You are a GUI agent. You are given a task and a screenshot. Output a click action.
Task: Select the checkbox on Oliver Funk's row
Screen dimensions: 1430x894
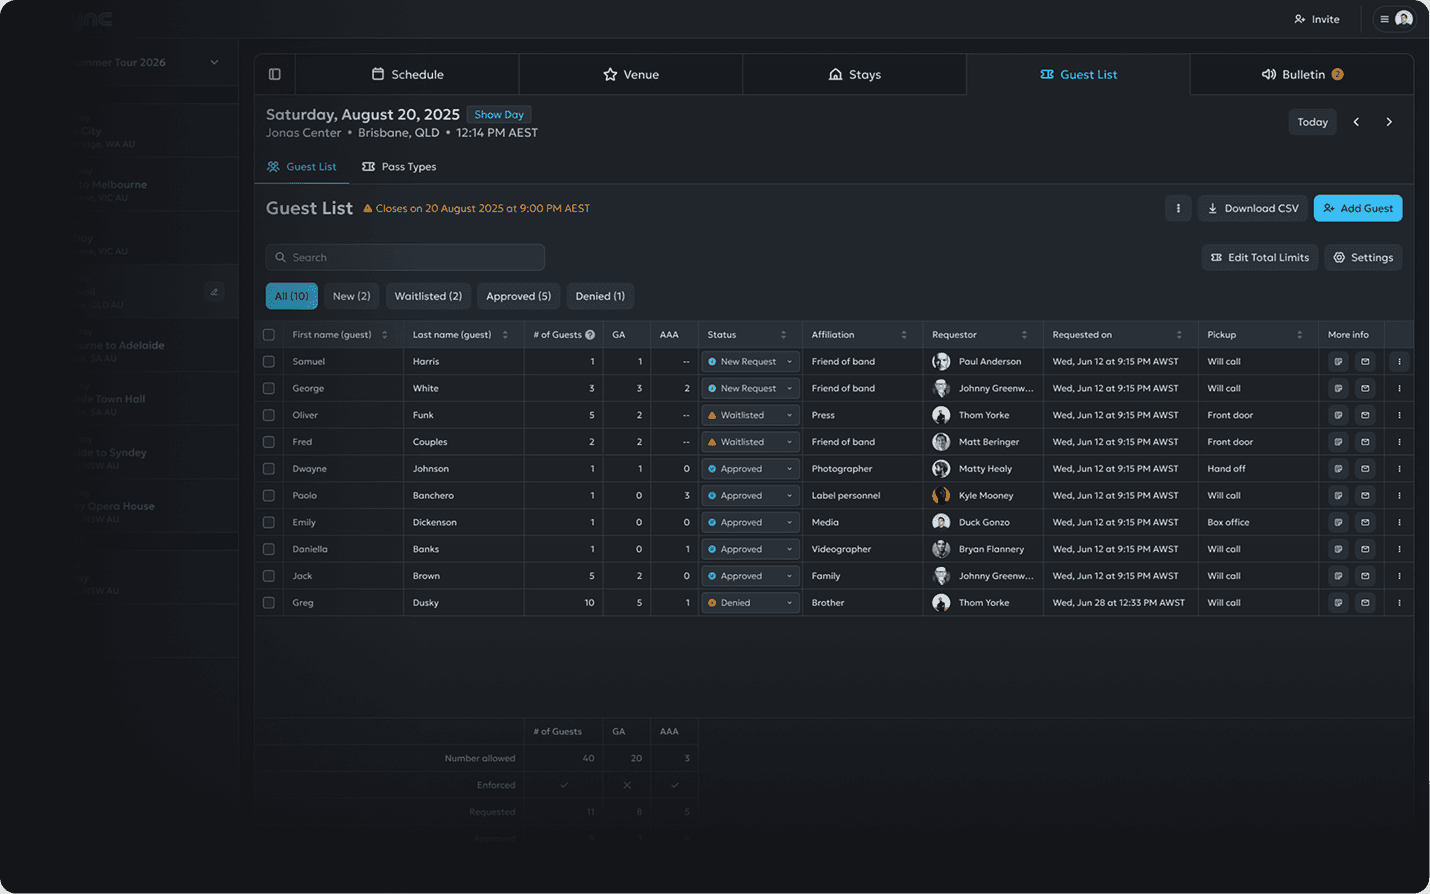[x=268, y=414]
